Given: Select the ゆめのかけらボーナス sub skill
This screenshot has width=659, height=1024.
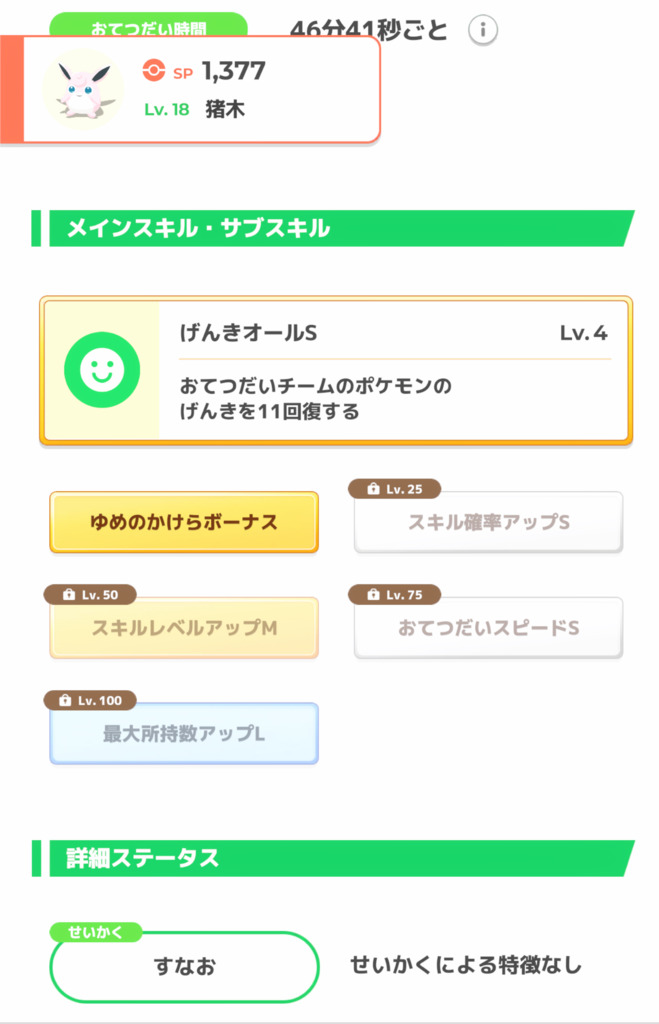Looking at the screenshot, I should [x=184, y=522].
